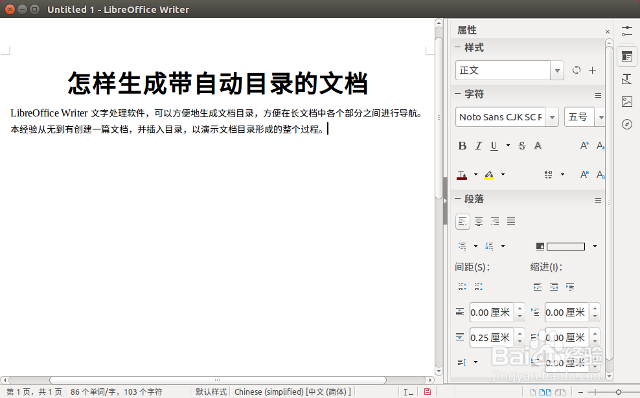This screenshot has height=398, width=640.
Task: Click 默认样式 page style status entry
Action: click(x=211, y=392)
